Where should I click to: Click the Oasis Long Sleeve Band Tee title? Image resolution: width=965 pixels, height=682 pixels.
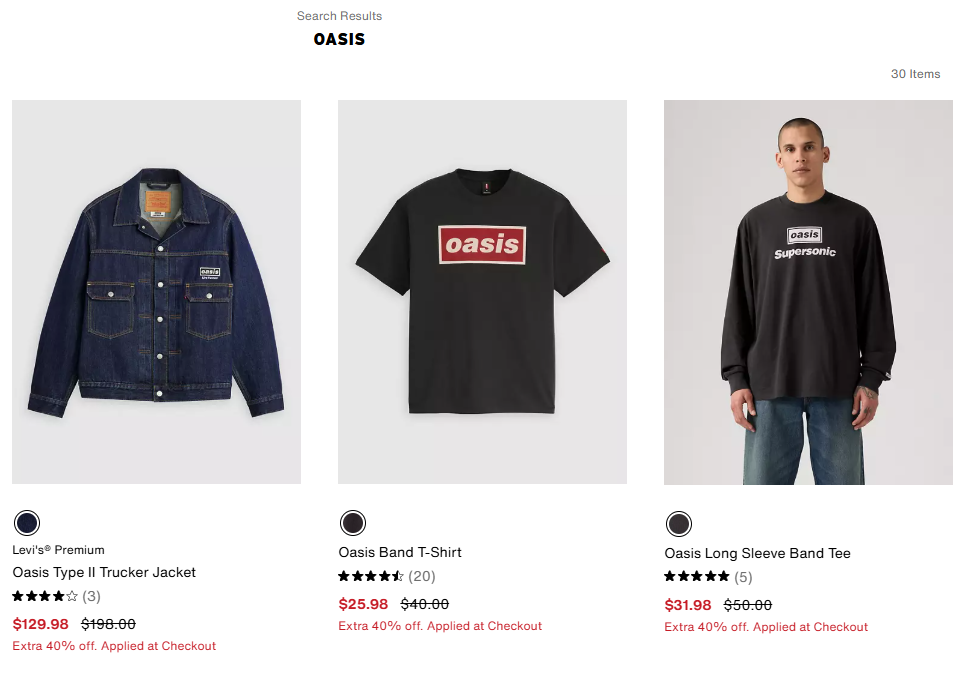pos(758,553)
